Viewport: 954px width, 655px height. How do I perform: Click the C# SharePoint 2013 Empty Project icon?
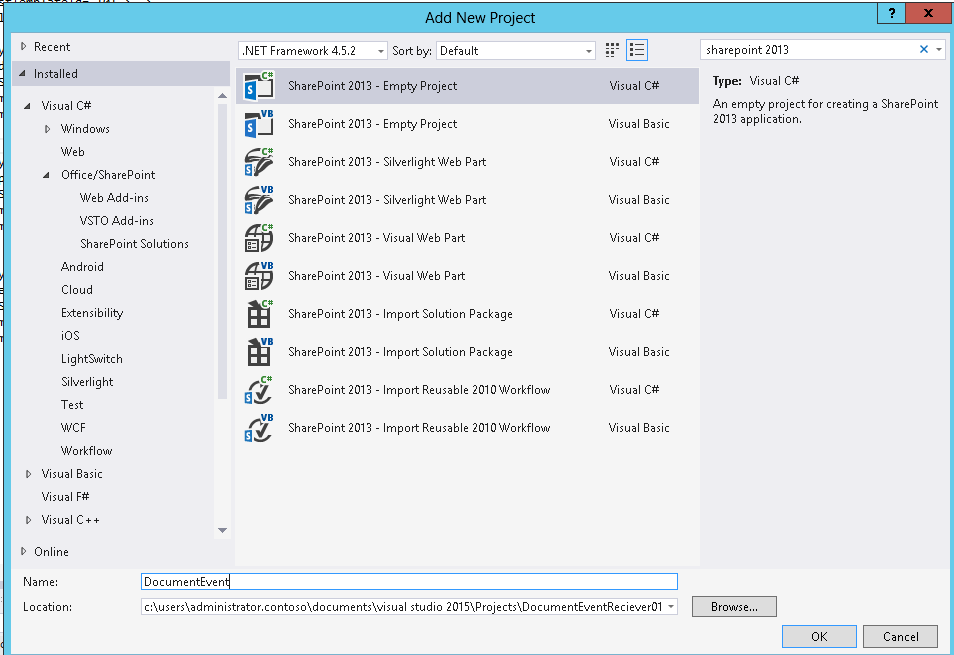(259, 86)
